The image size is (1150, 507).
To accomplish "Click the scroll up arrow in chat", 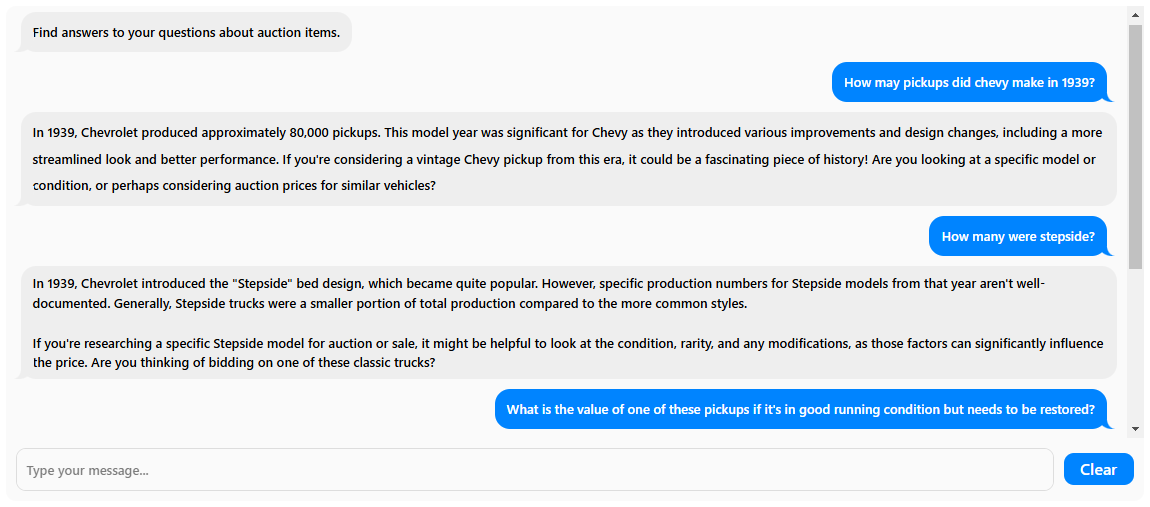I will click(1135, 15).
